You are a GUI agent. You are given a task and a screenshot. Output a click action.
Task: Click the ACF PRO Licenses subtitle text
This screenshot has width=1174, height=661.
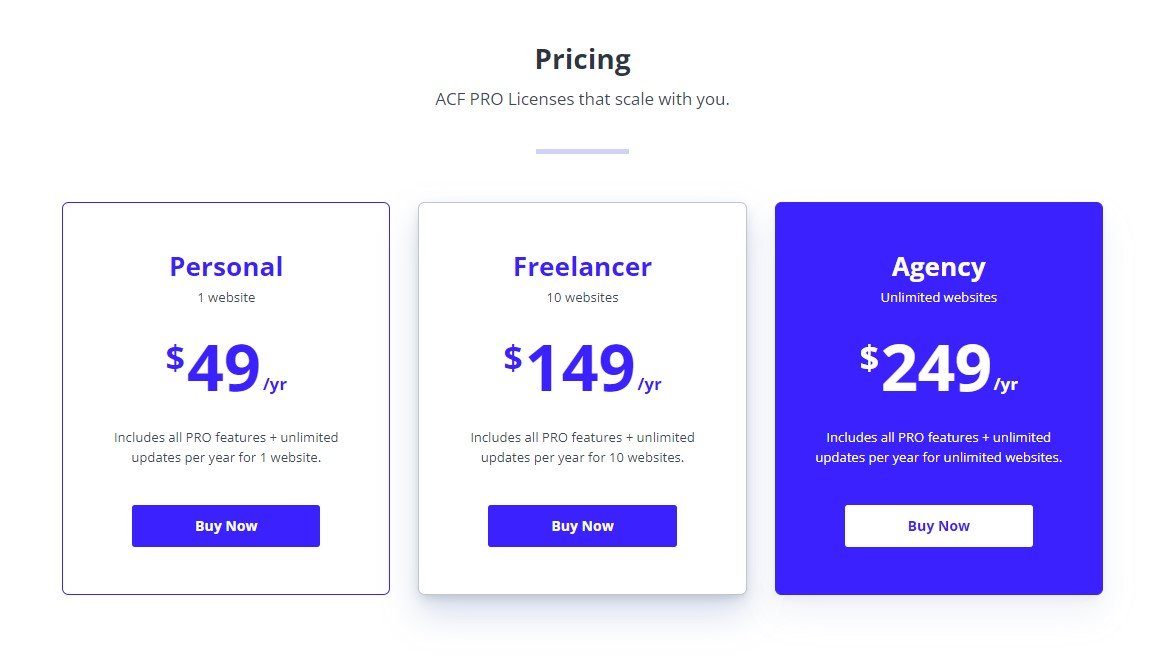tap(582, 100)
